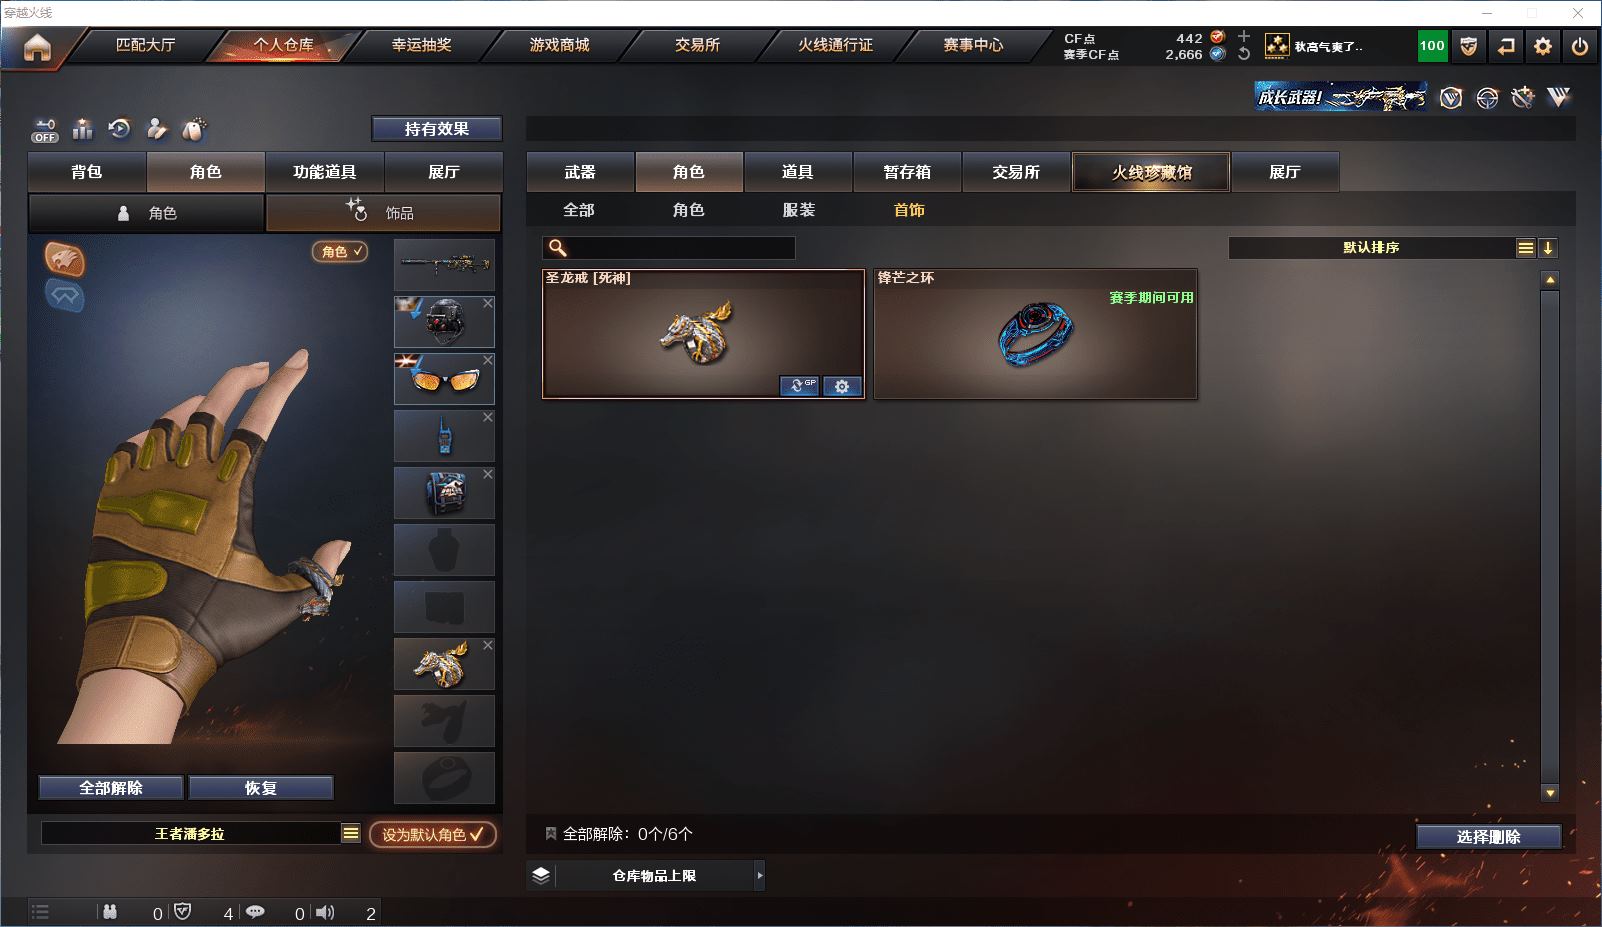1602x927 pixels.
Task: Click the power exit icon
Action: pos(1580,46)
